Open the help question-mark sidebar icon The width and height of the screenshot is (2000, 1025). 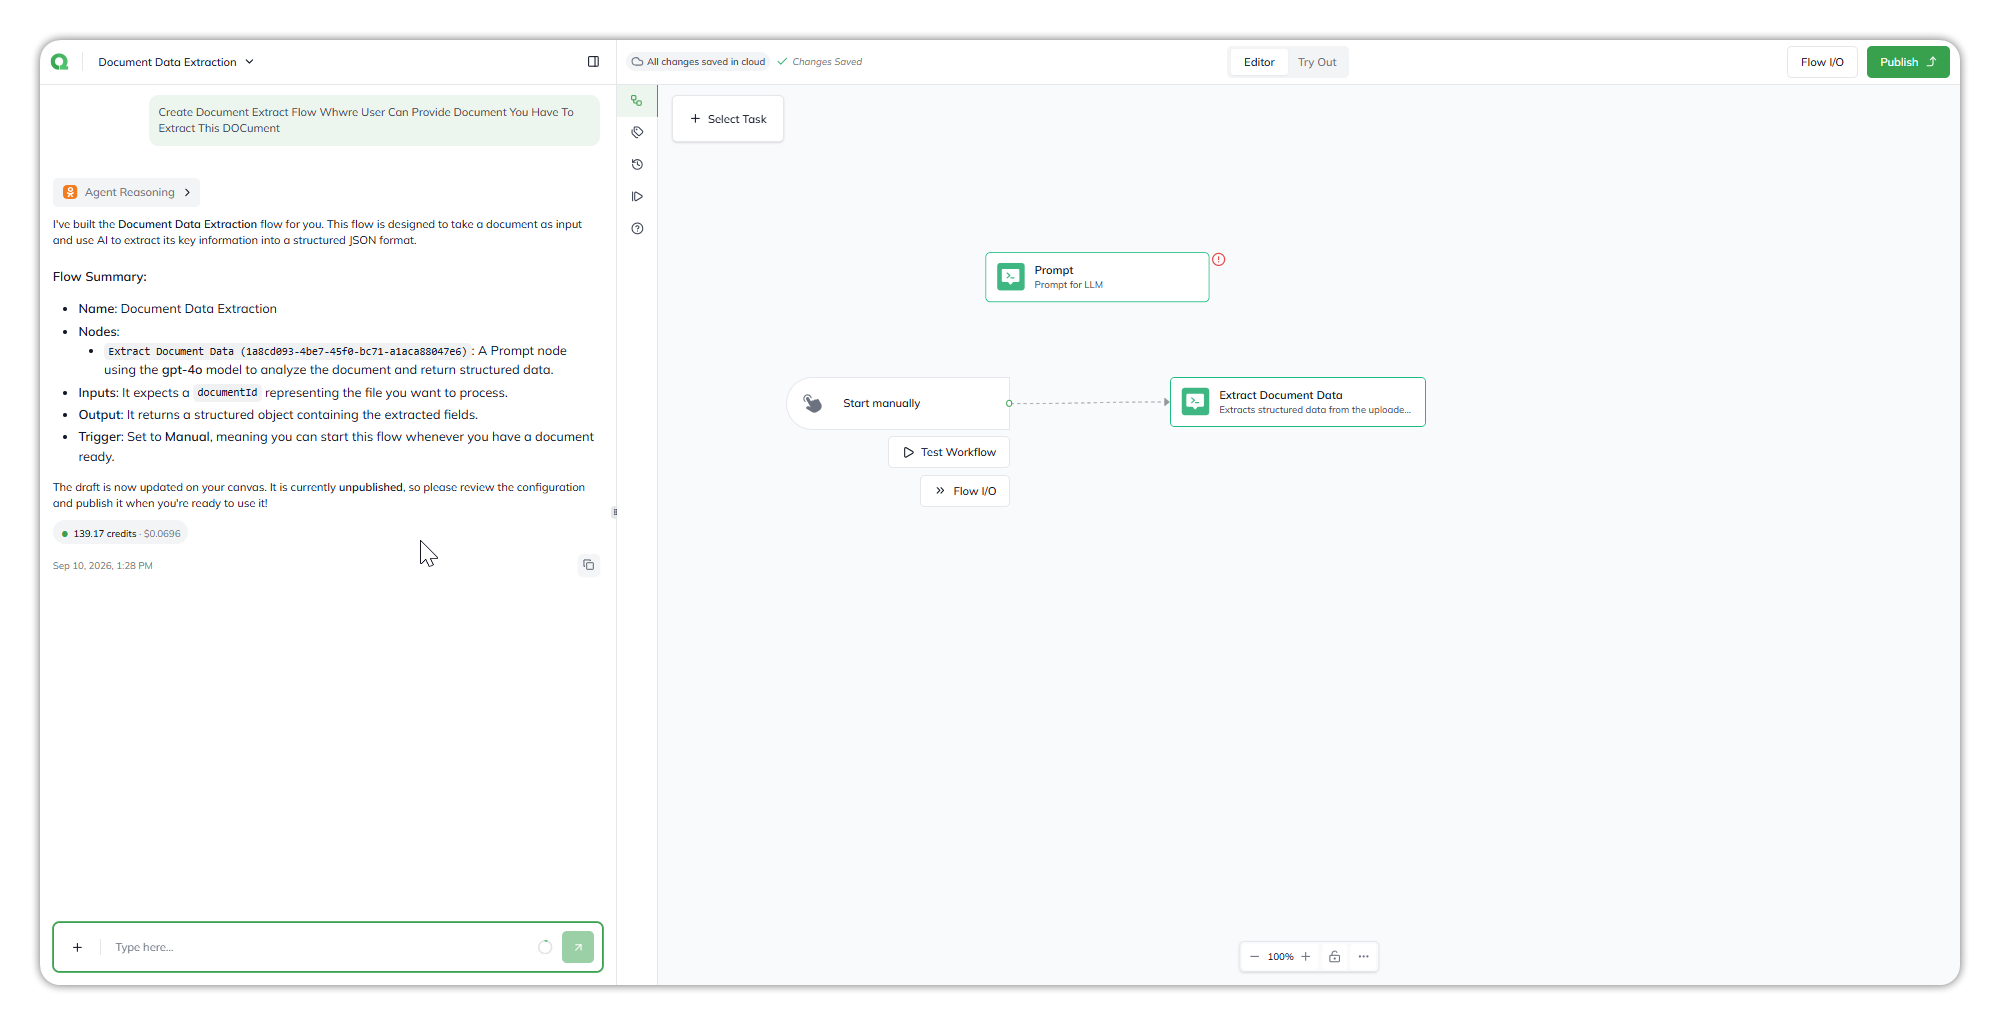pos(637,229)
